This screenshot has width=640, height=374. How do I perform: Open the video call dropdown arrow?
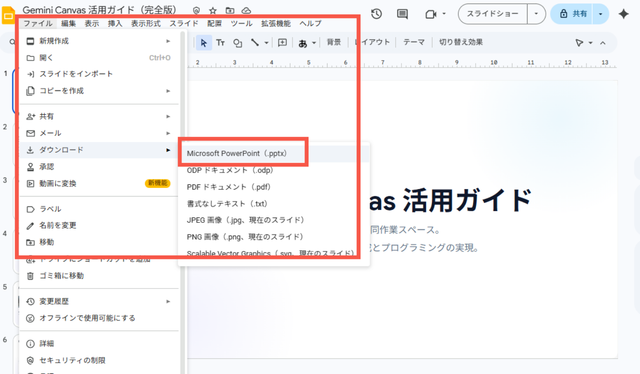tap(444, 14)
